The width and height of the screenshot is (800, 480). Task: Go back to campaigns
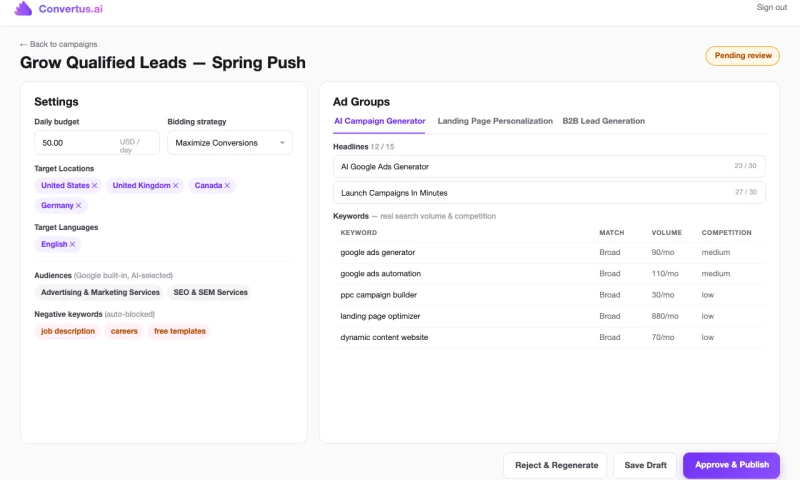pos(59,44)
